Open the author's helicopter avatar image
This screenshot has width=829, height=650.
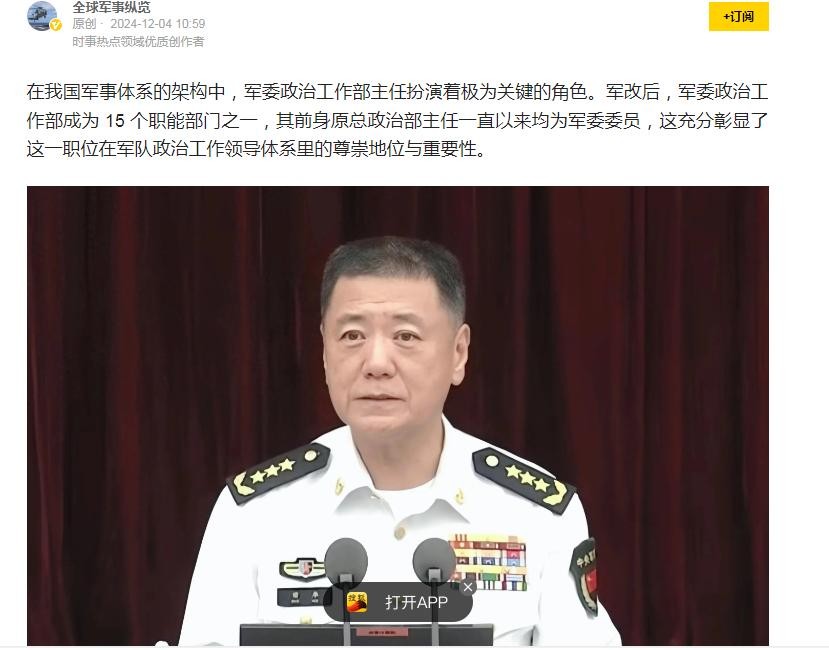(42, 16)
